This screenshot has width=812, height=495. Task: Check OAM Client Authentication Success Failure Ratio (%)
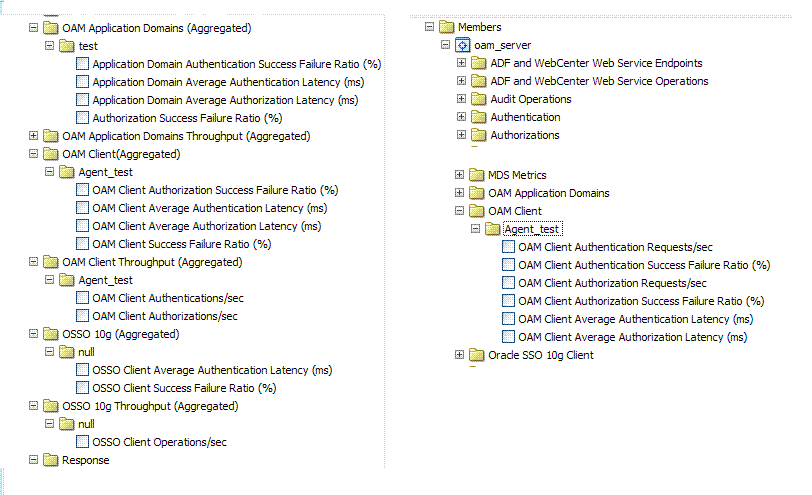(x=509, y=265)
